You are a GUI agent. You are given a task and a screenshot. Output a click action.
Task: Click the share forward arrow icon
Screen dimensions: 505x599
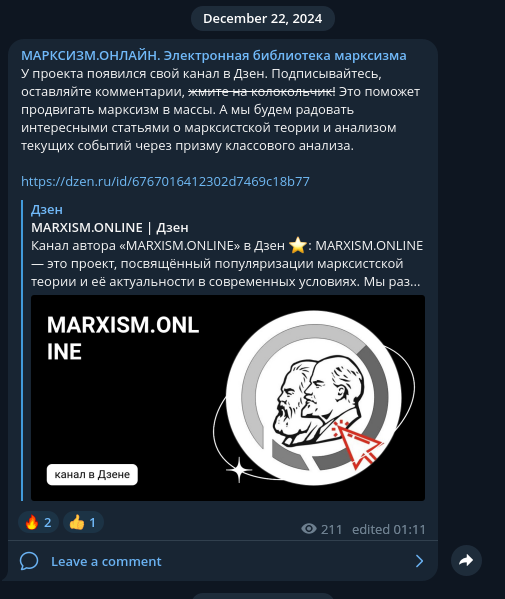(466, 560)
